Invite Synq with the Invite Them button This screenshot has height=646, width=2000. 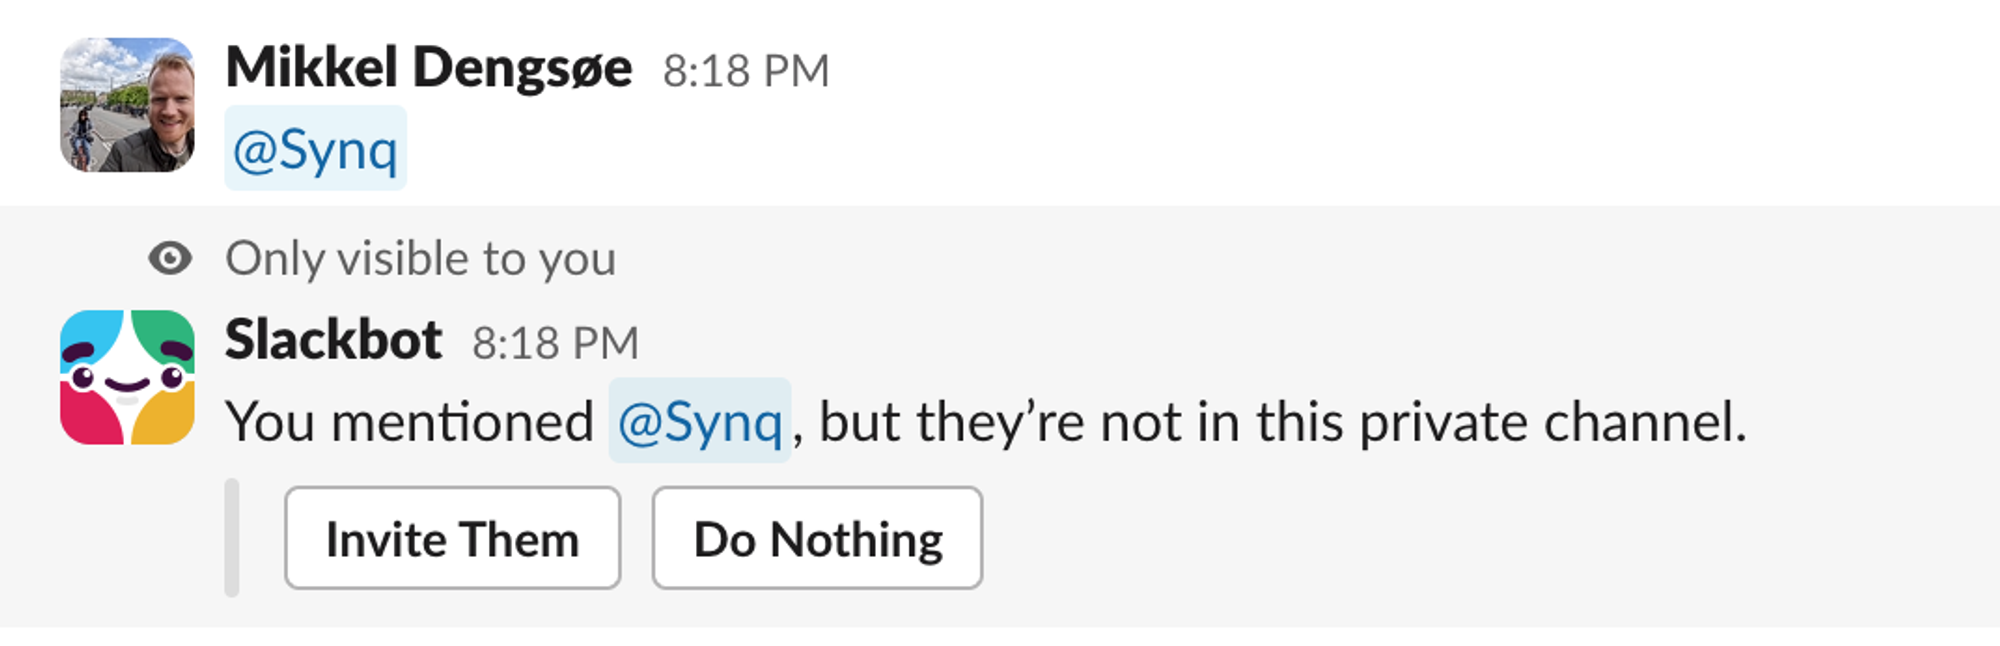453,538
